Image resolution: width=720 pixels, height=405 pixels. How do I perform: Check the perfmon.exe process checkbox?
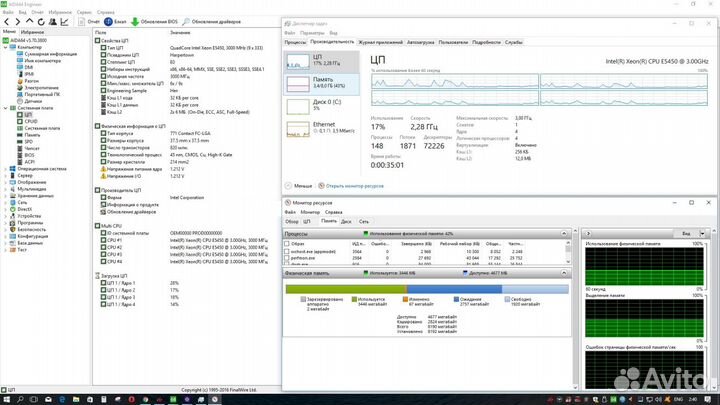(x=287, y=258)
